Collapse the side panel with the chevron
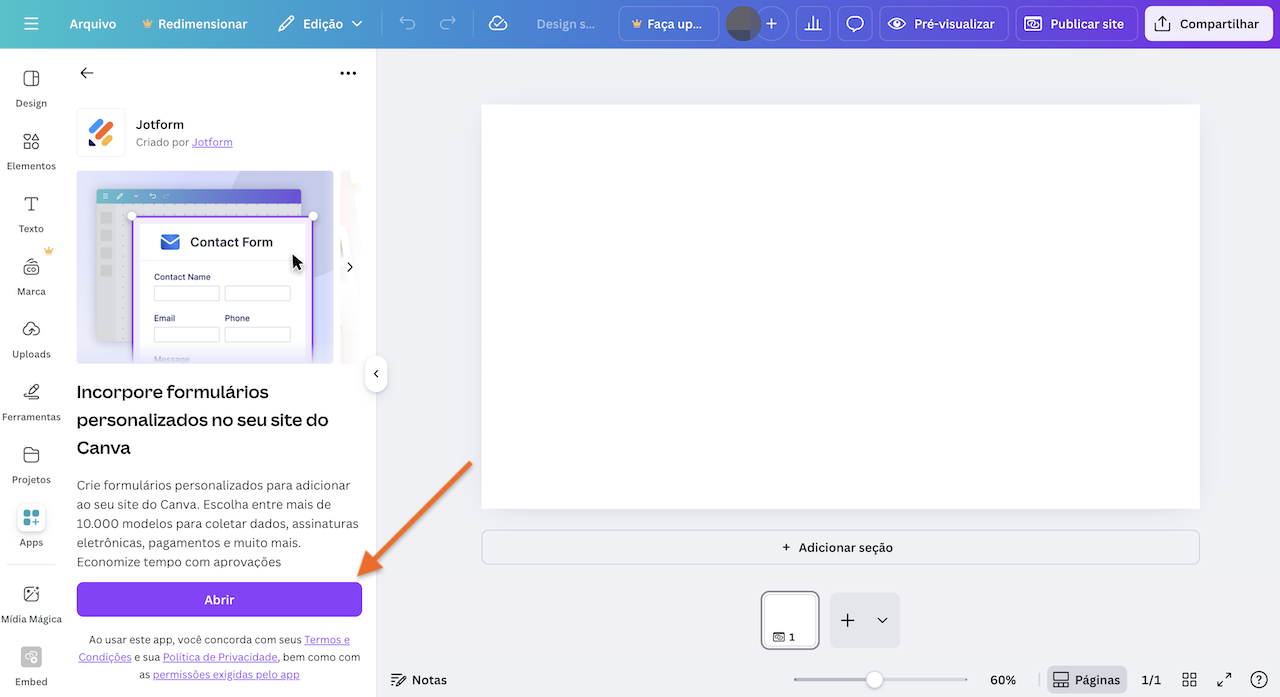 pyautogui.click(x=376, y=374)
